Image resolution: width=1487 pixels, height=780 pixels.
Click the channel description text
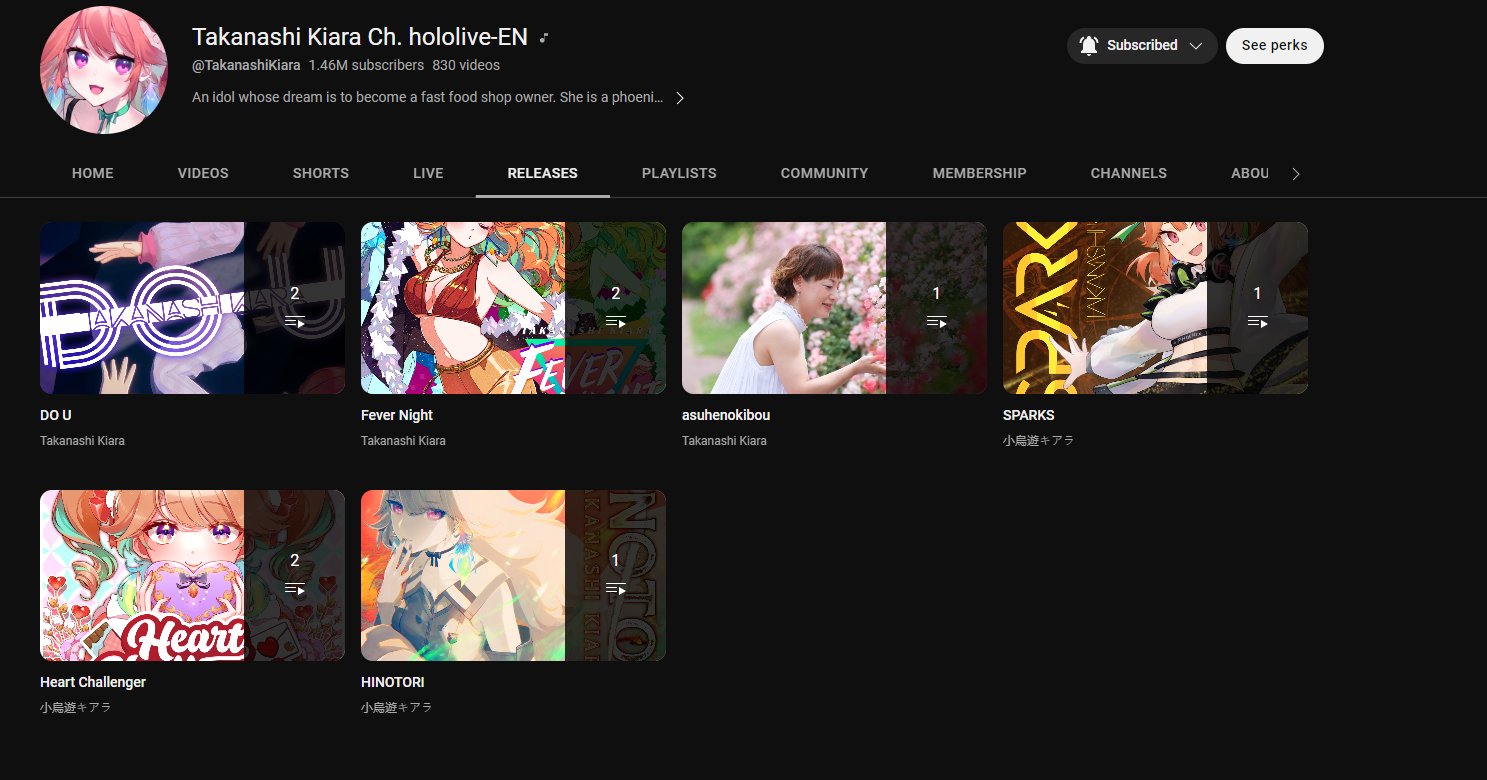pos(428,98)
